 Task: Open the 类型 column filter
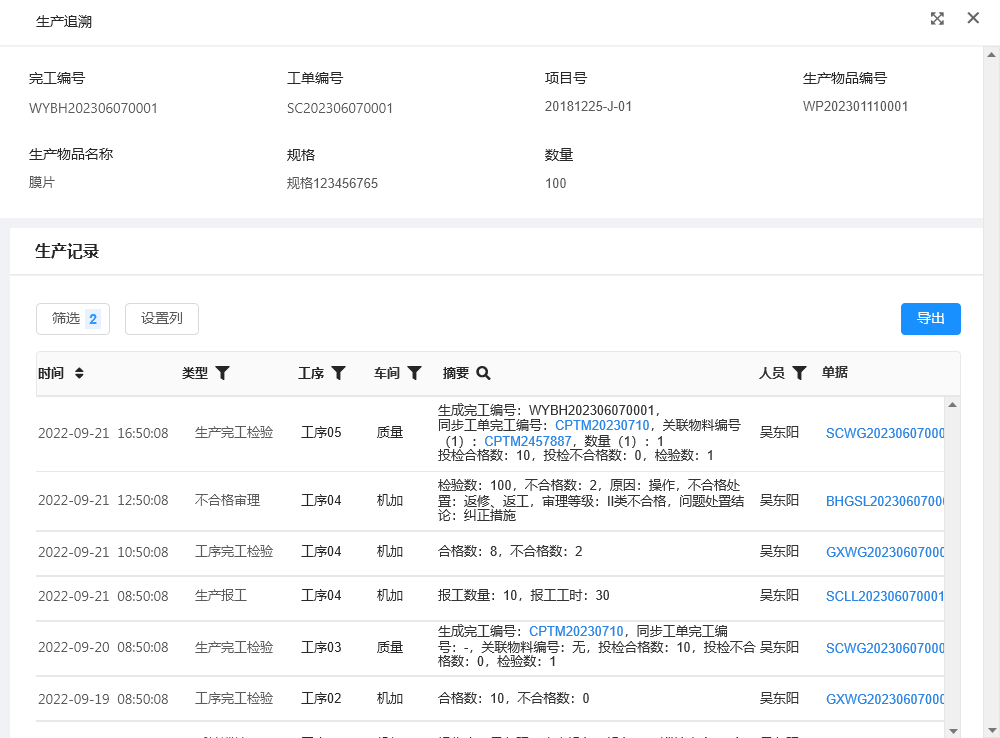point(223,373)
